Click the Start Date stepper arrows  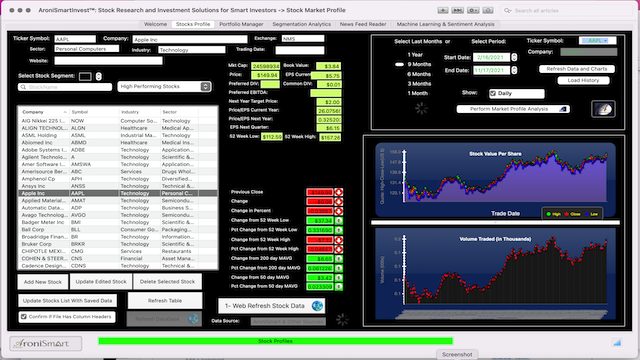pos(514,58)
